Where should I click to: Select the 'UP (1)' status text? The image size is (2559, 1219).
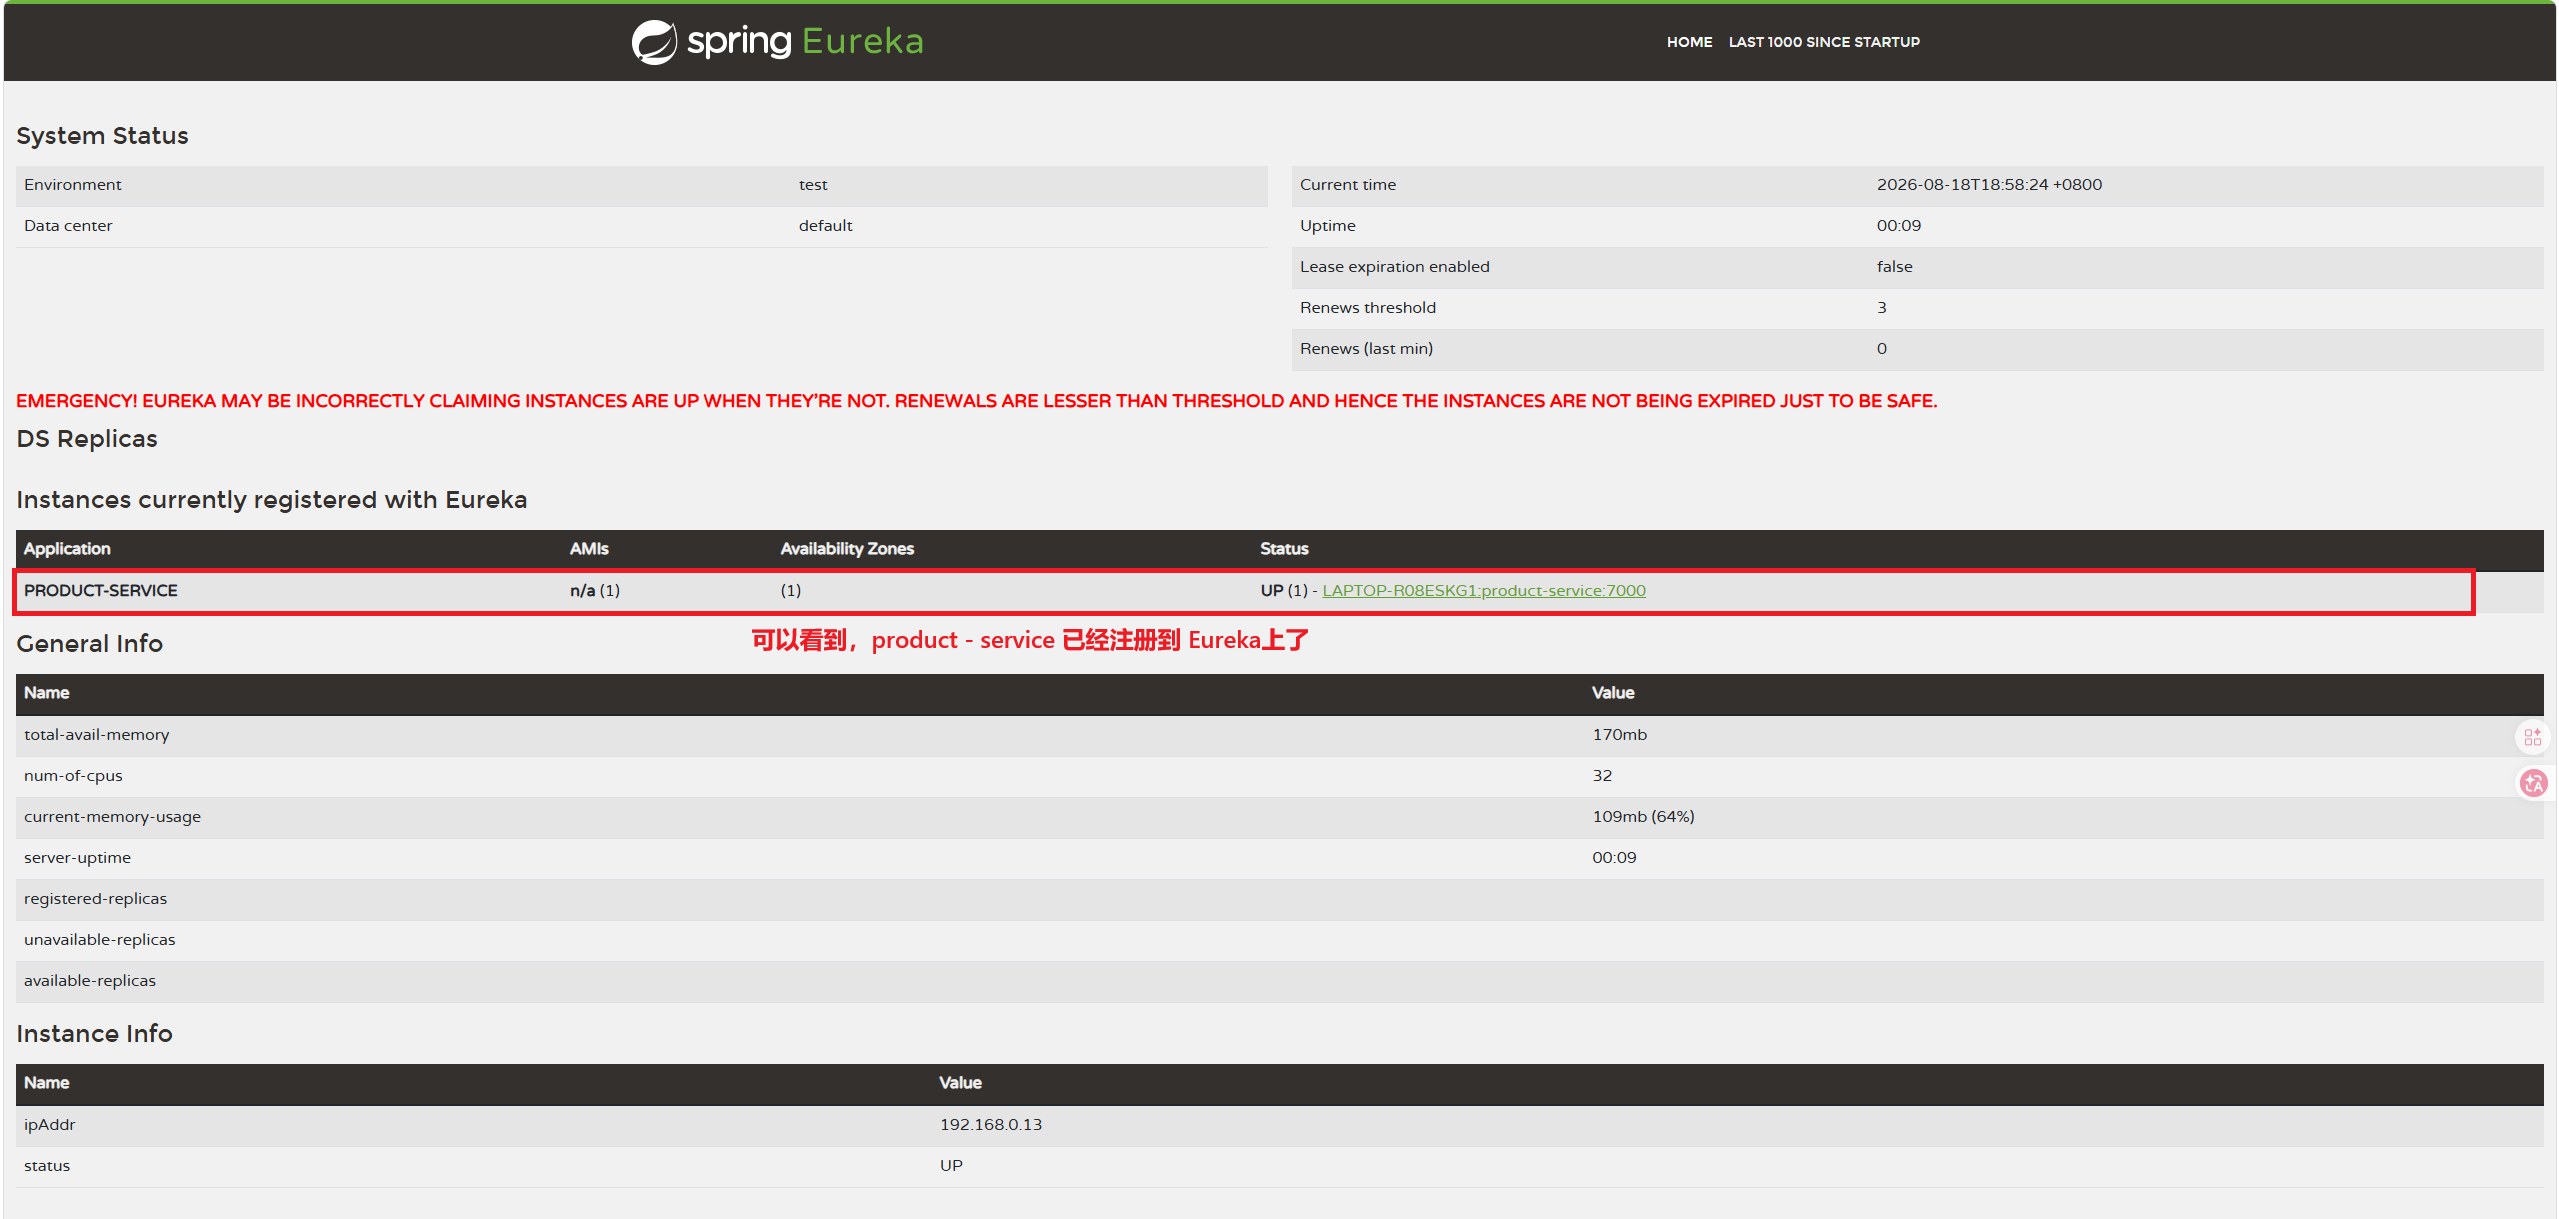[x=1284, y=591]
